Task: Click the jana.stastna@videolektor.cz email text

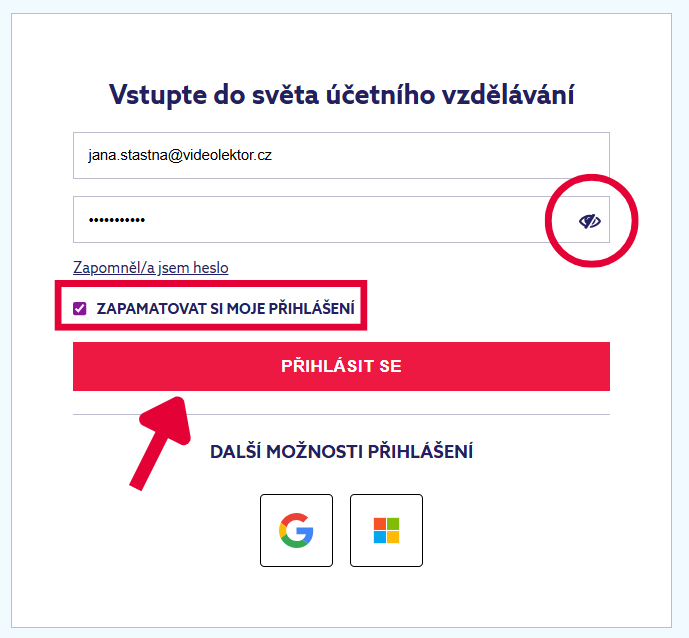Action: 180,156
